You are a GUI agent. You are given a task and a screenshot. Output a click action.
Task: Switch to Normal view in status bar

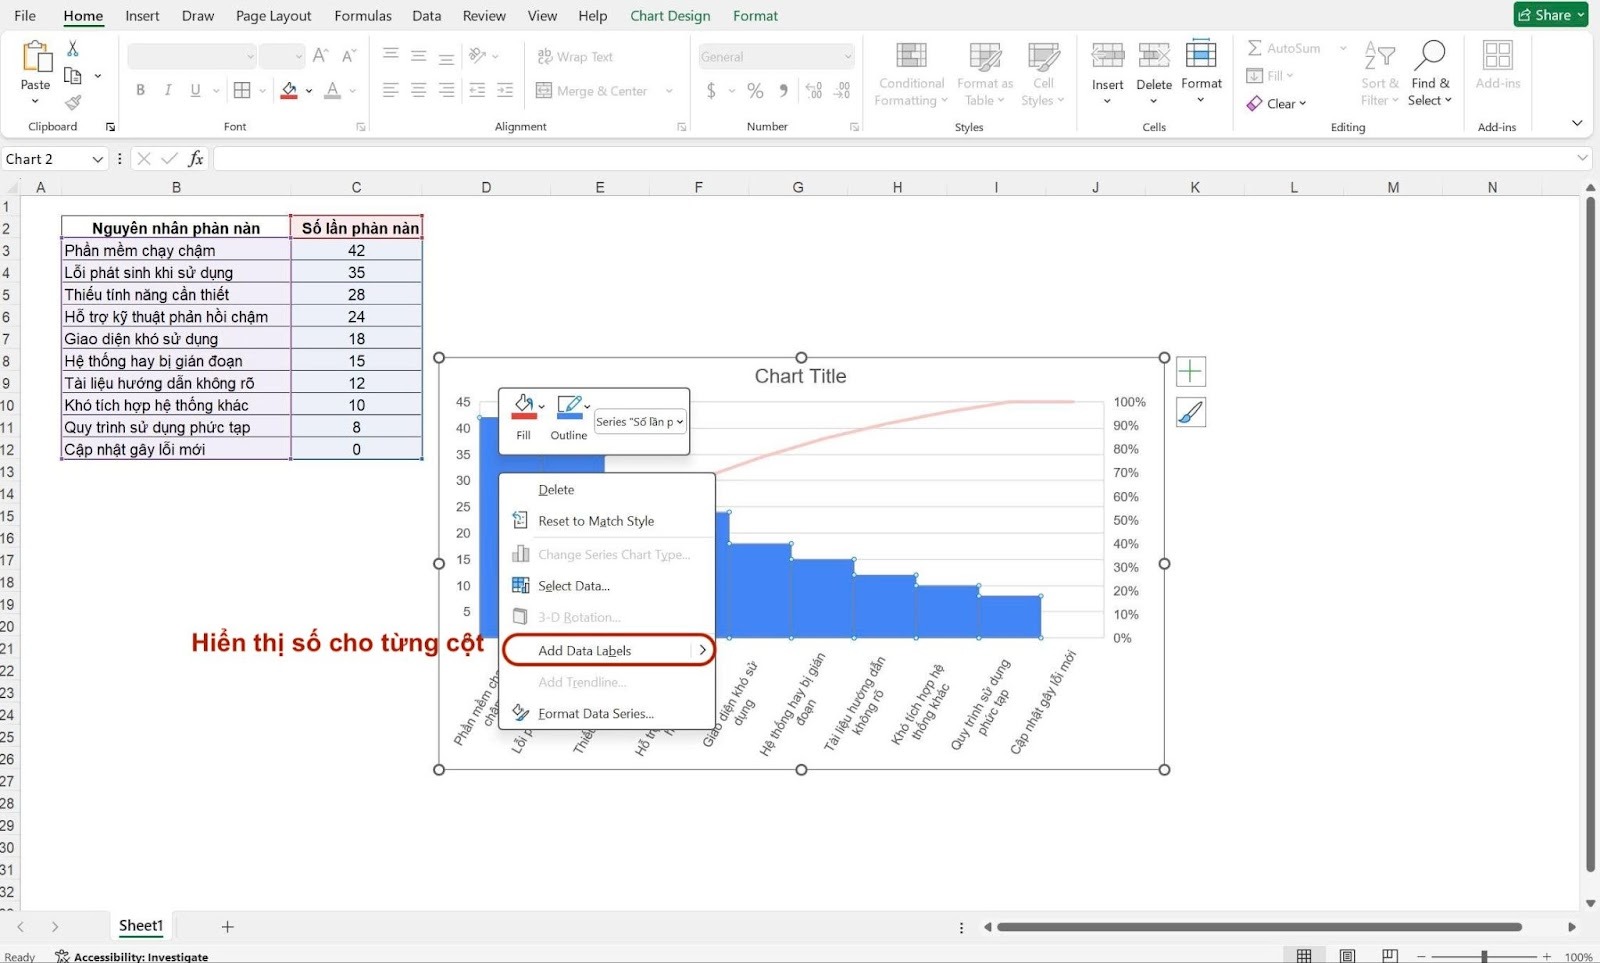1304,956
